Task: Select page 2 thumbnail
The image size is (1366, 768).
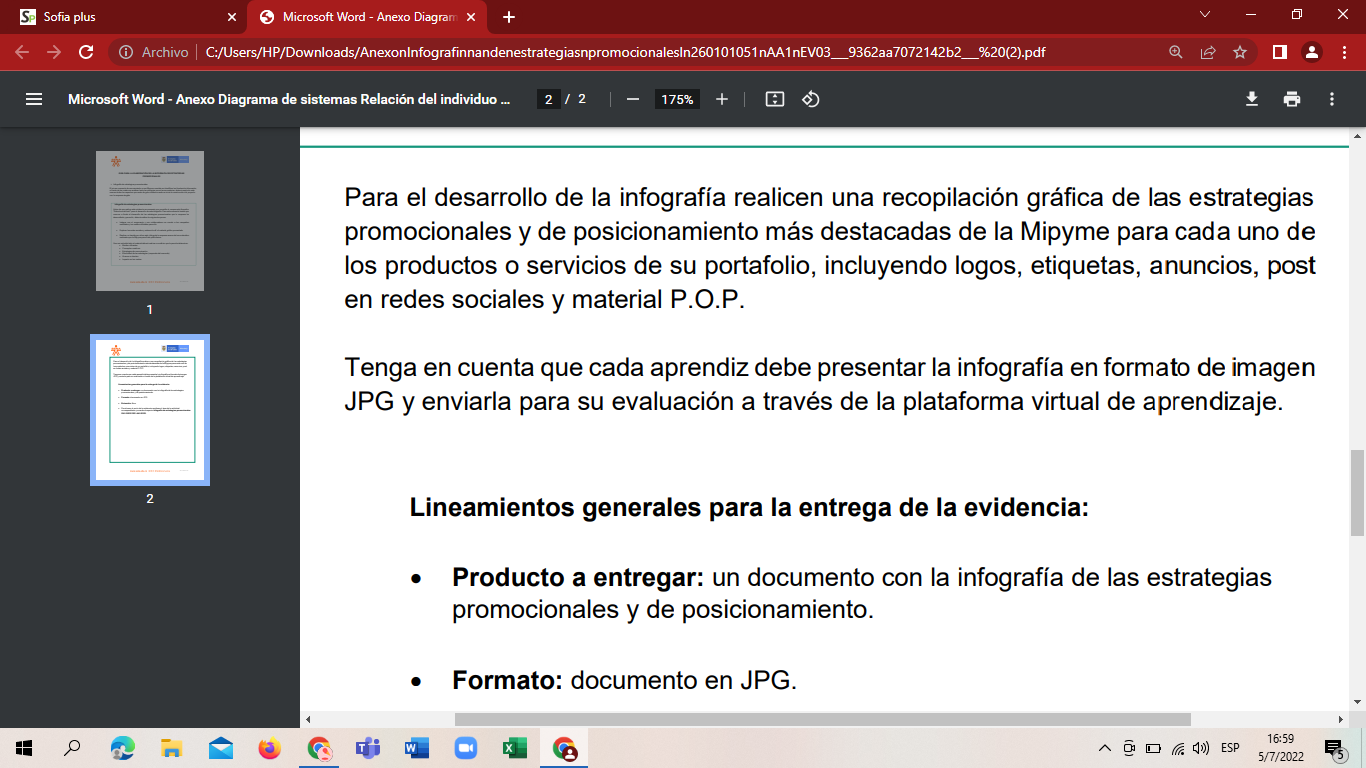Action: (150, 410)
